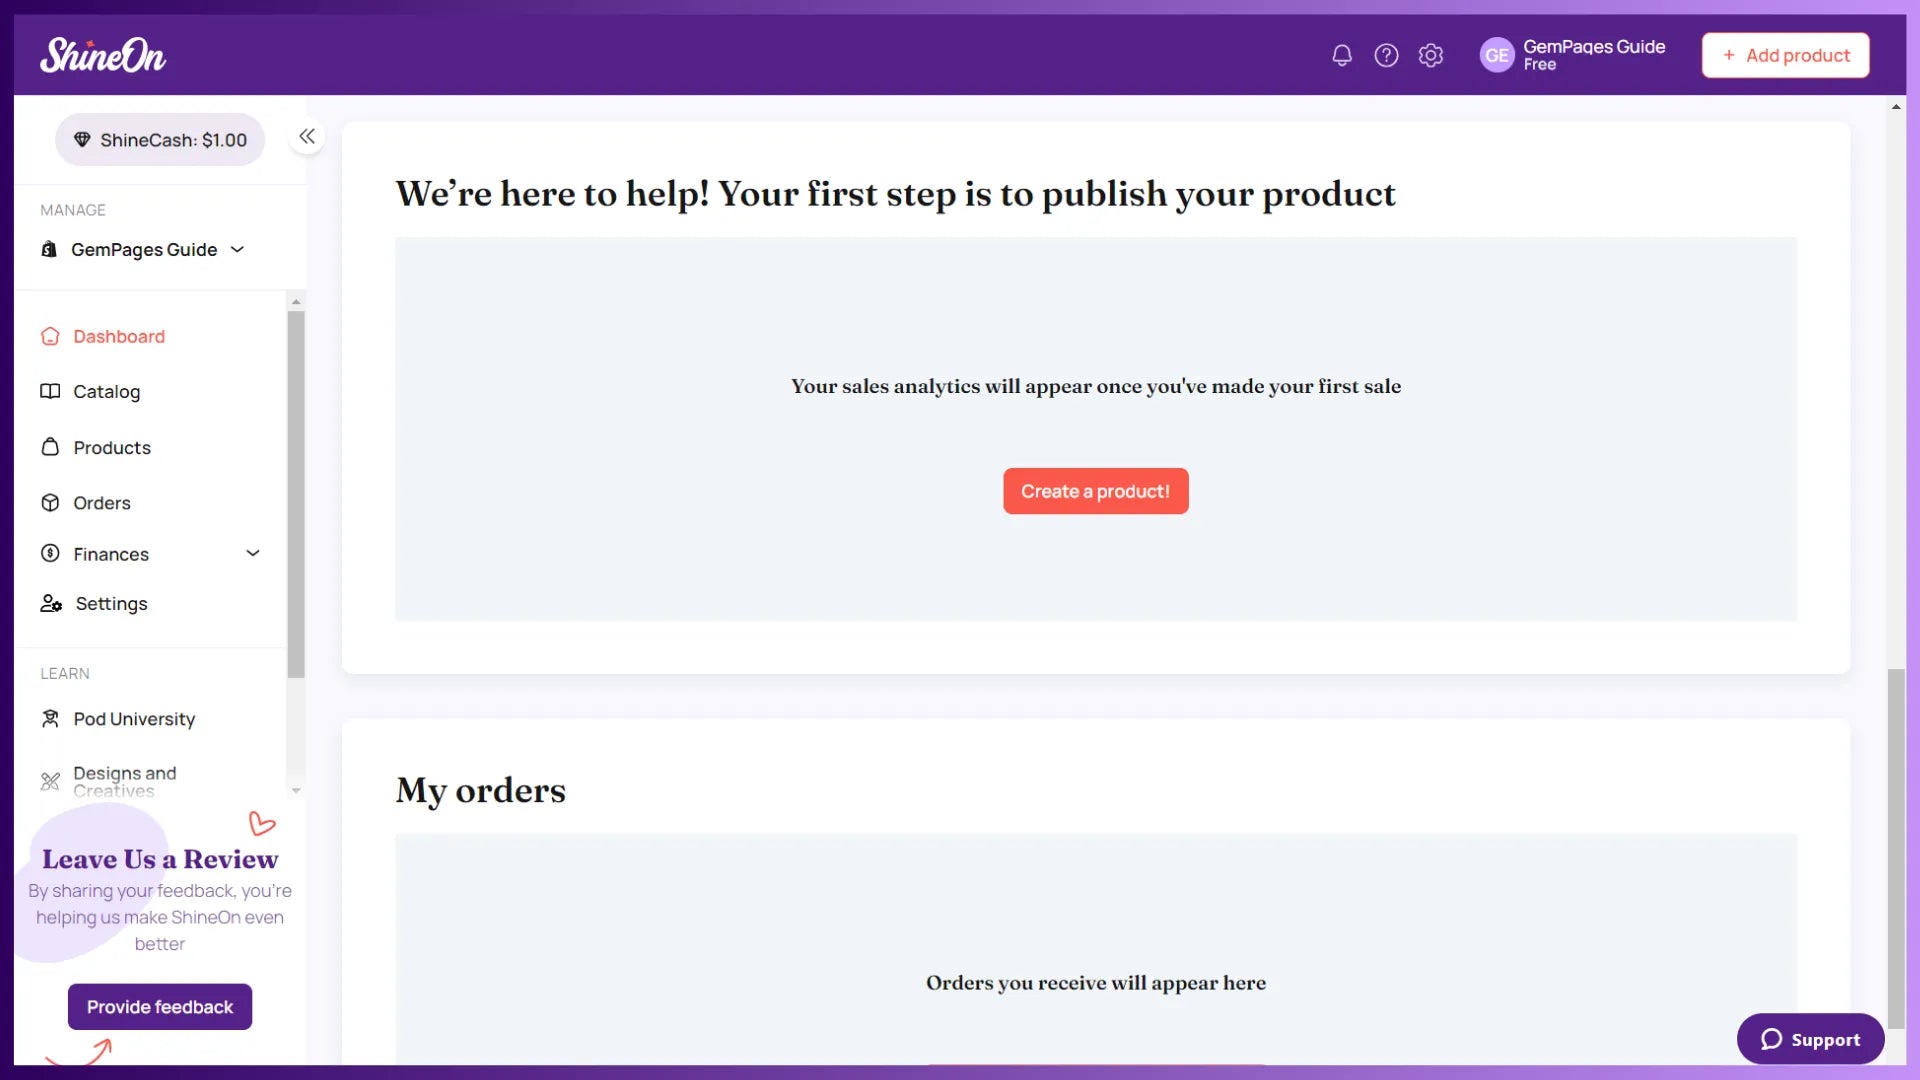Open the help question mark icon

tap(1386, 55)
